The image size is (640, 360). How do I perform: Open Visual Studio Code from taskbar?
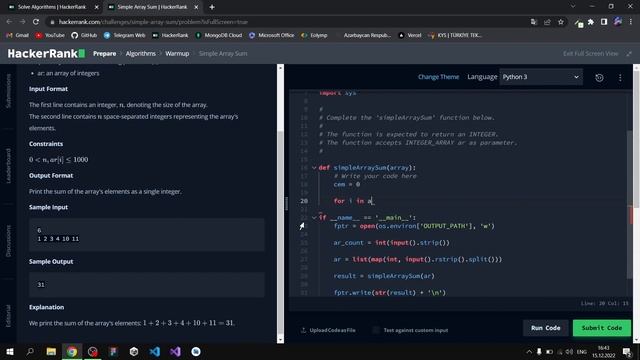pos(154,351)
